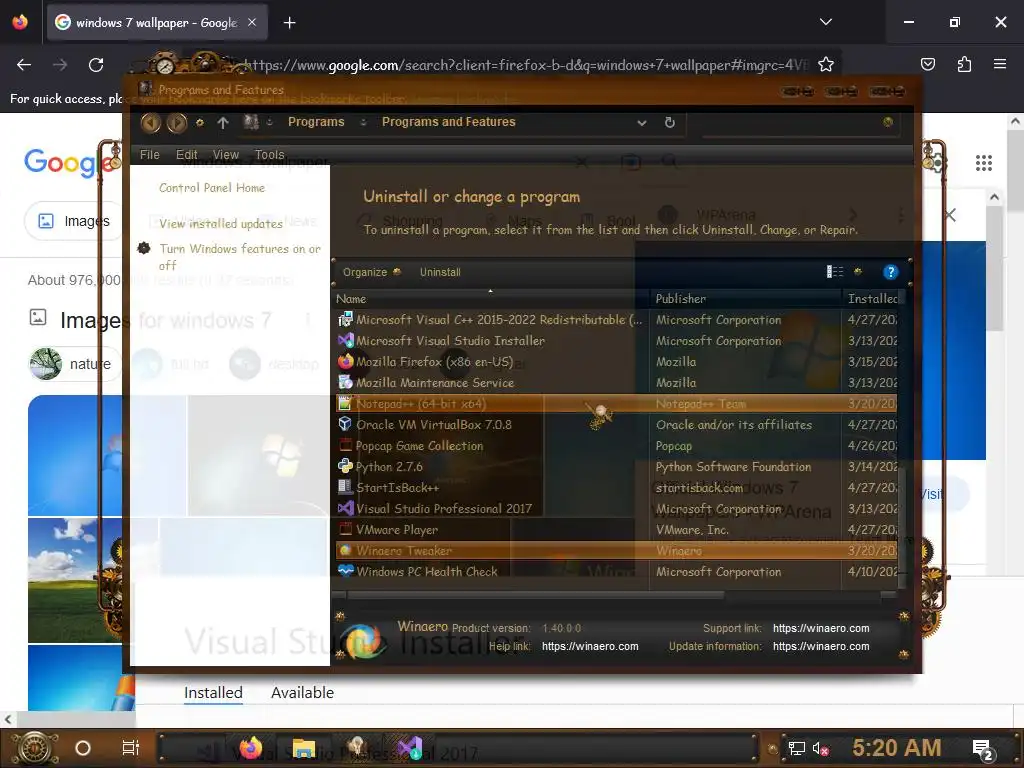This screenshot has width=1024, height=768.
Task: Open Google apps grid icon
Action: (984, 163)
